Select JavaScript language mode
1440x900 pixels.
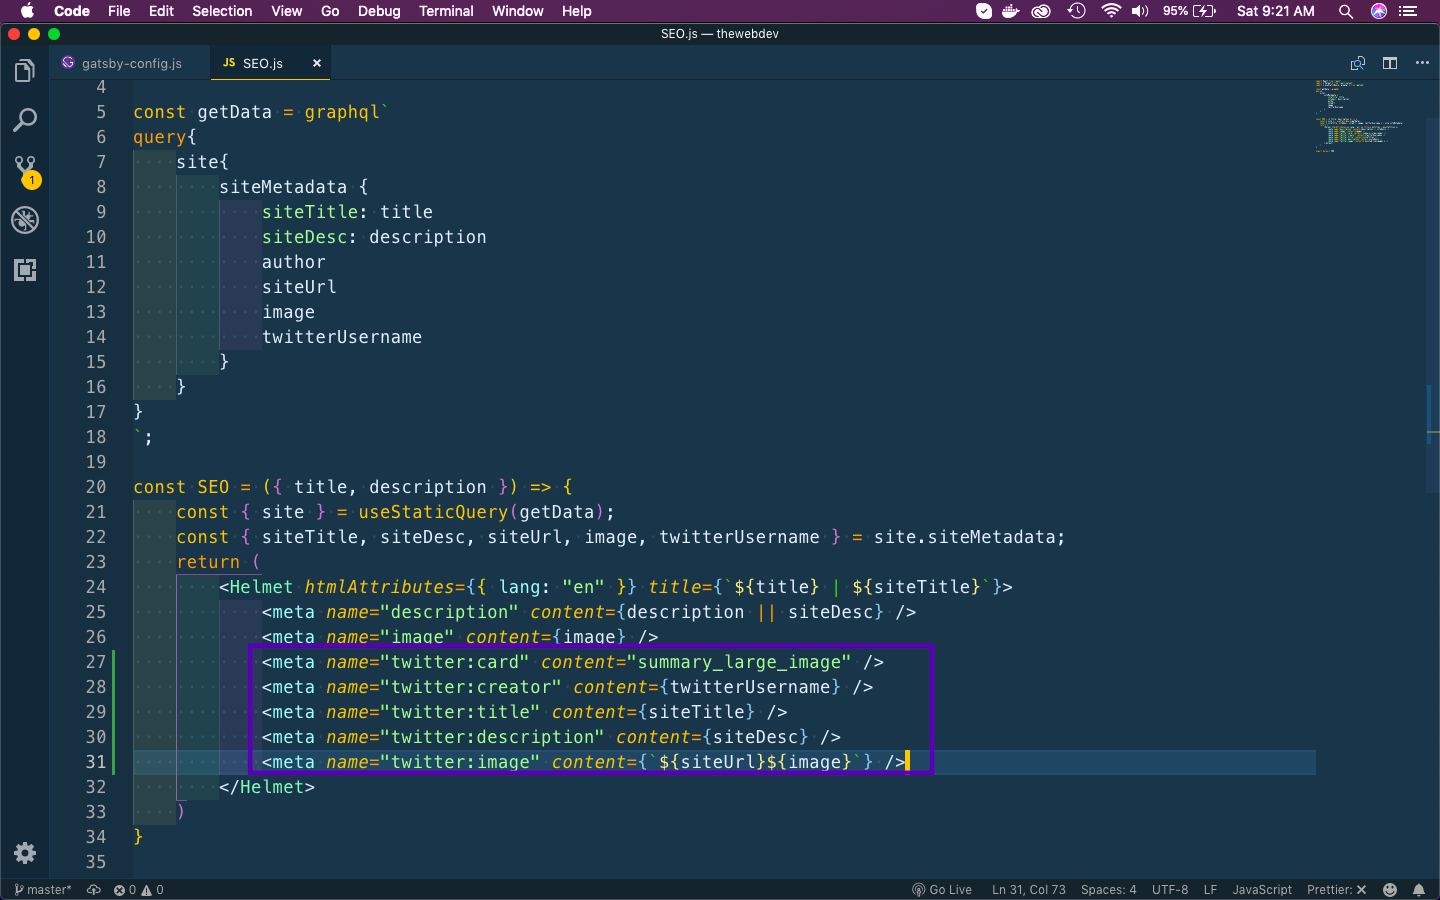pos(1262,889)
